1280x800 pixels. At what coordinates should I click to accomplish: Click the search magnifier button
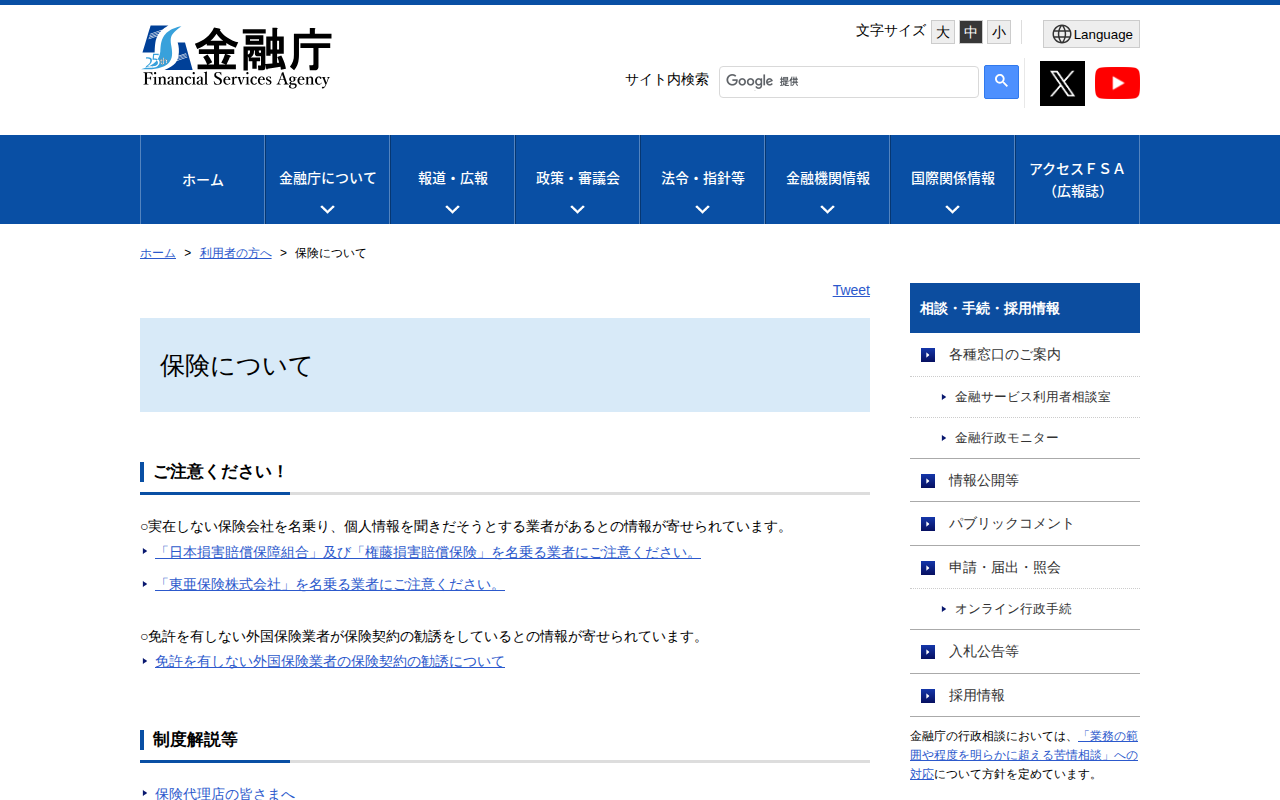pyautogui.click(x=1001, y=81)
